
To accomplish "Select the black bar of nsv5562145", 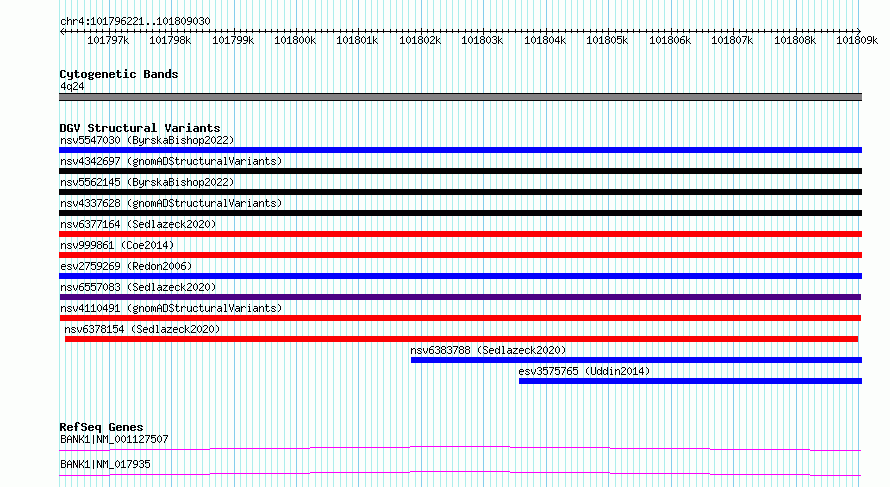I will (x=460, y=192).
